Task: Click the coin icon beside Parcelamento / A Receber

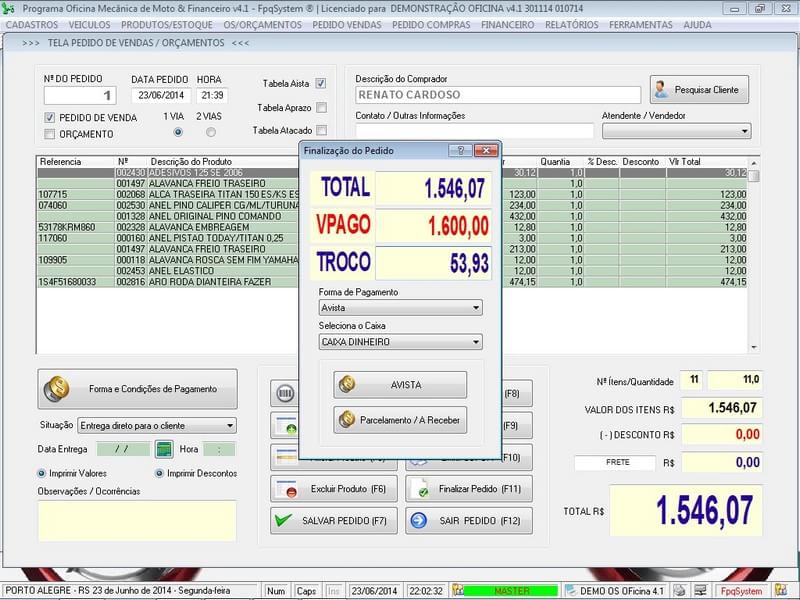Action: [x=347, y=419]
